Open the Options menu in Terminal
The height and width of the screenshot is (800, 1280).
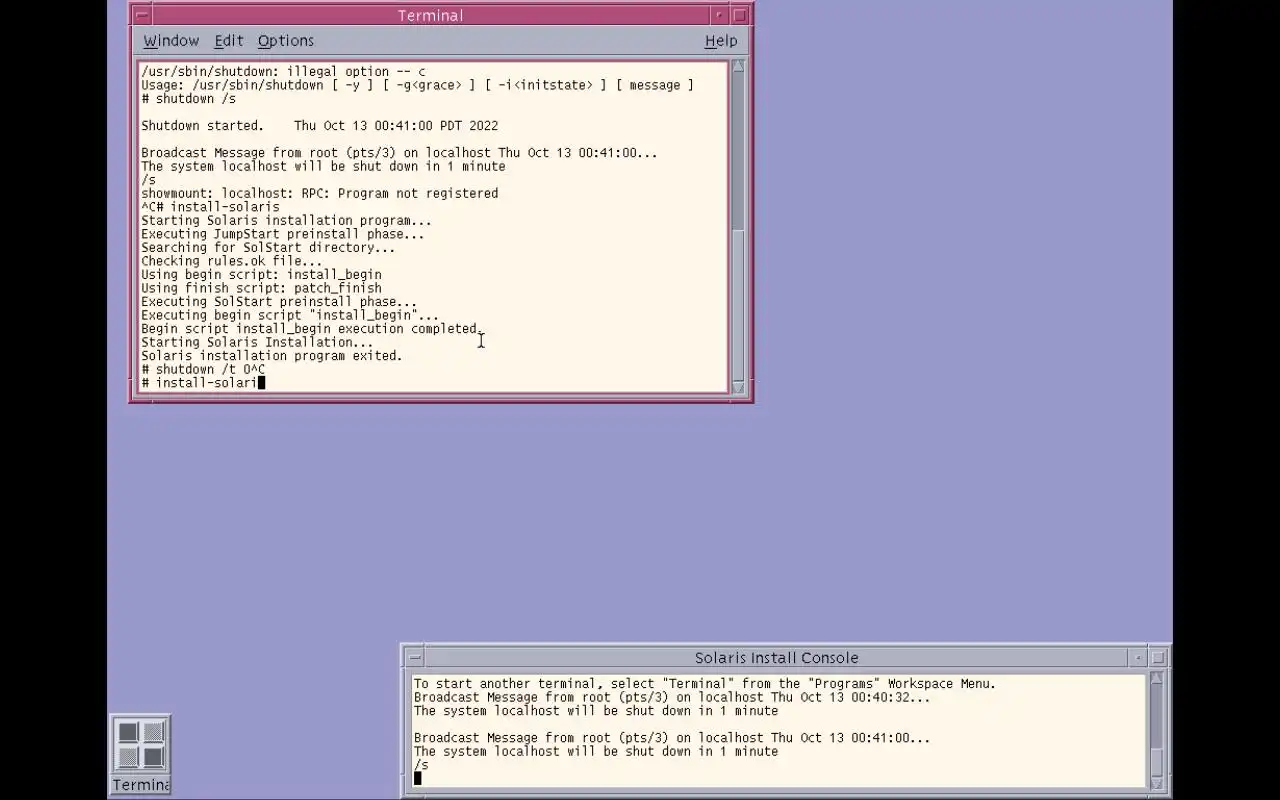point(285,41)
